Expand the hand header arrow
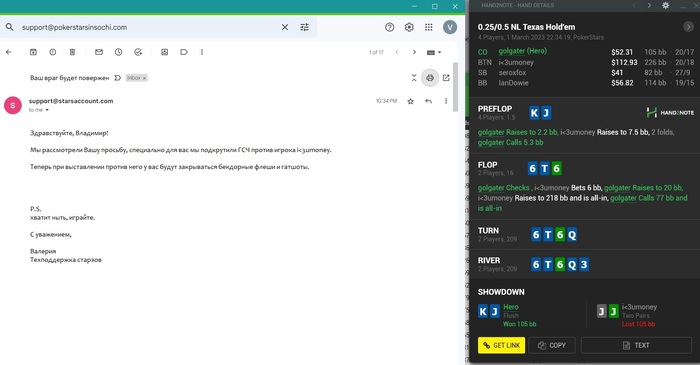 point(688,27)
